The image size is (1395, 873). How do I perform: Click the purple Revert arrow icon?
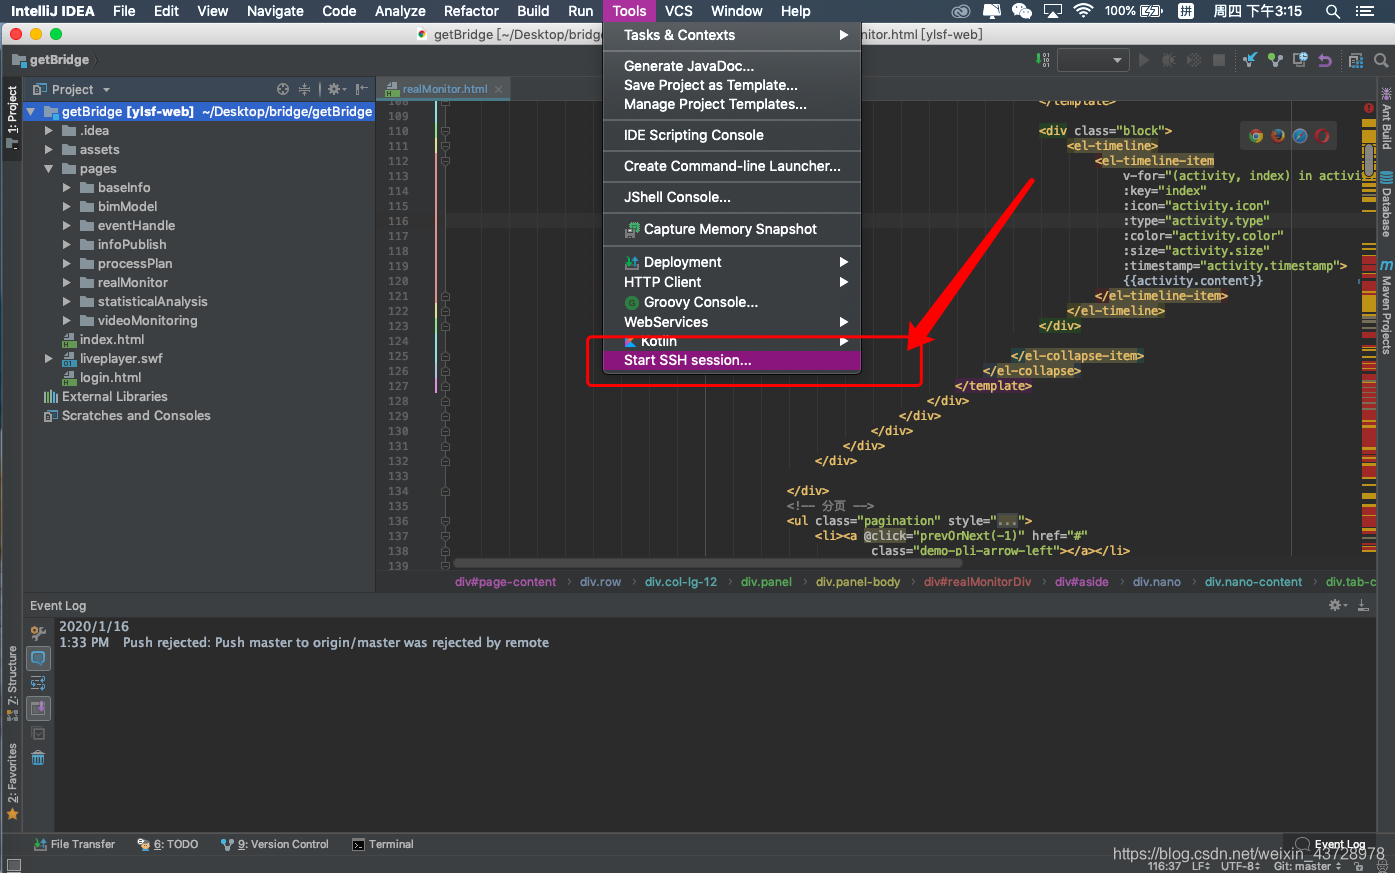(1325, 60)
